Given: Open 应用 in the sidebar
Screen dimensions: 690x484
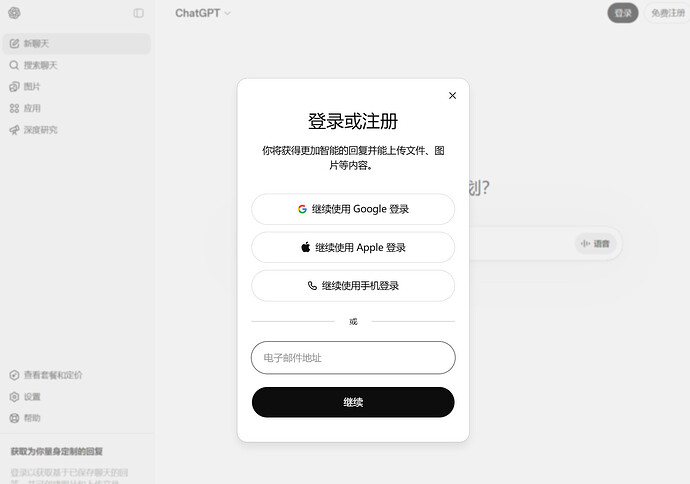Looking at the screenshot, I should [x=77, y=108].
